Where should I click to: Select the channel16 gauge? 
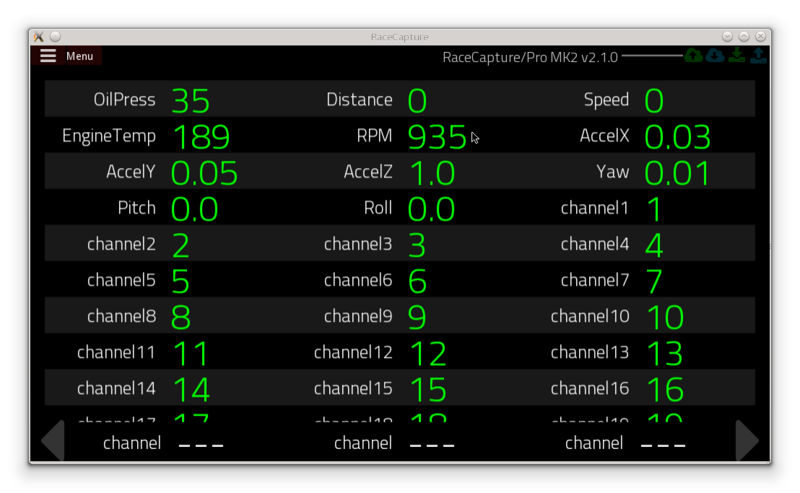(637, 389)
